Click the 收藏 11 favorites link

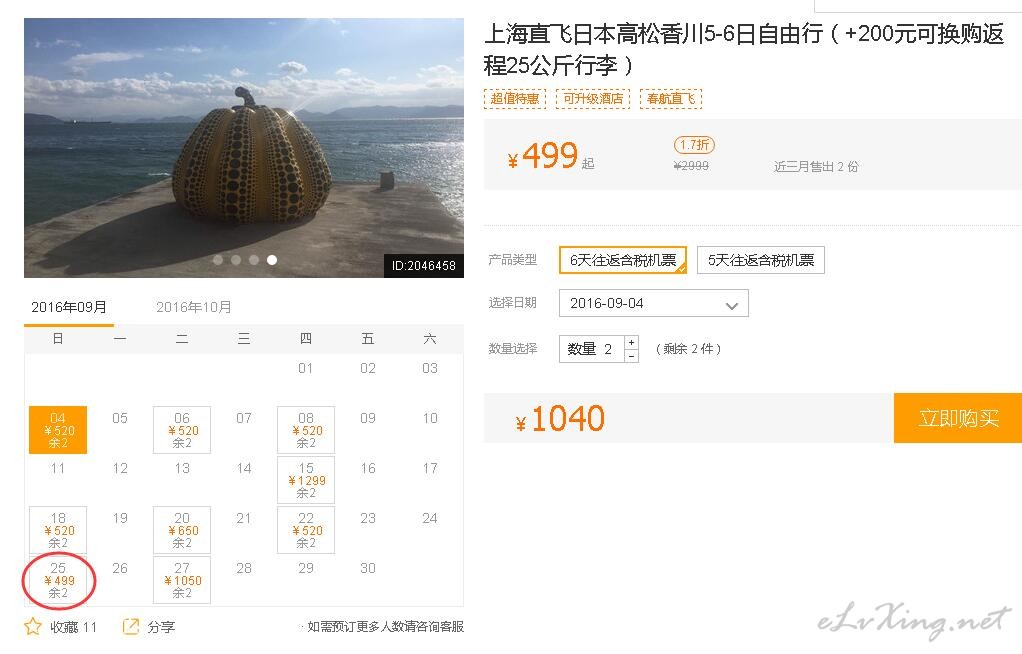coord(74,627)
